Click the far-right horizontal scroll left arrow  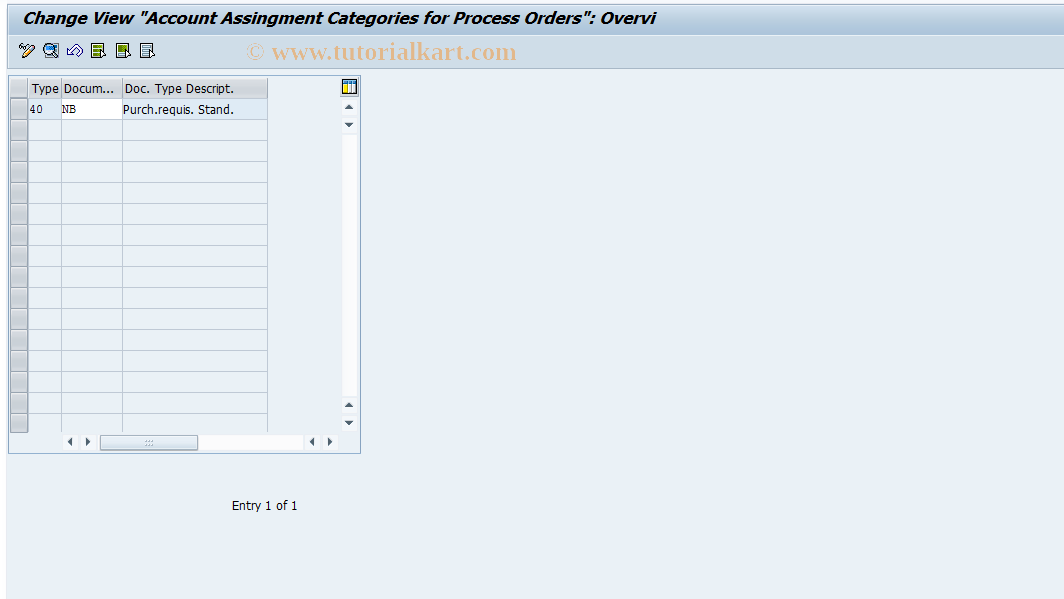pyautogui.click(x=312, y=442)
